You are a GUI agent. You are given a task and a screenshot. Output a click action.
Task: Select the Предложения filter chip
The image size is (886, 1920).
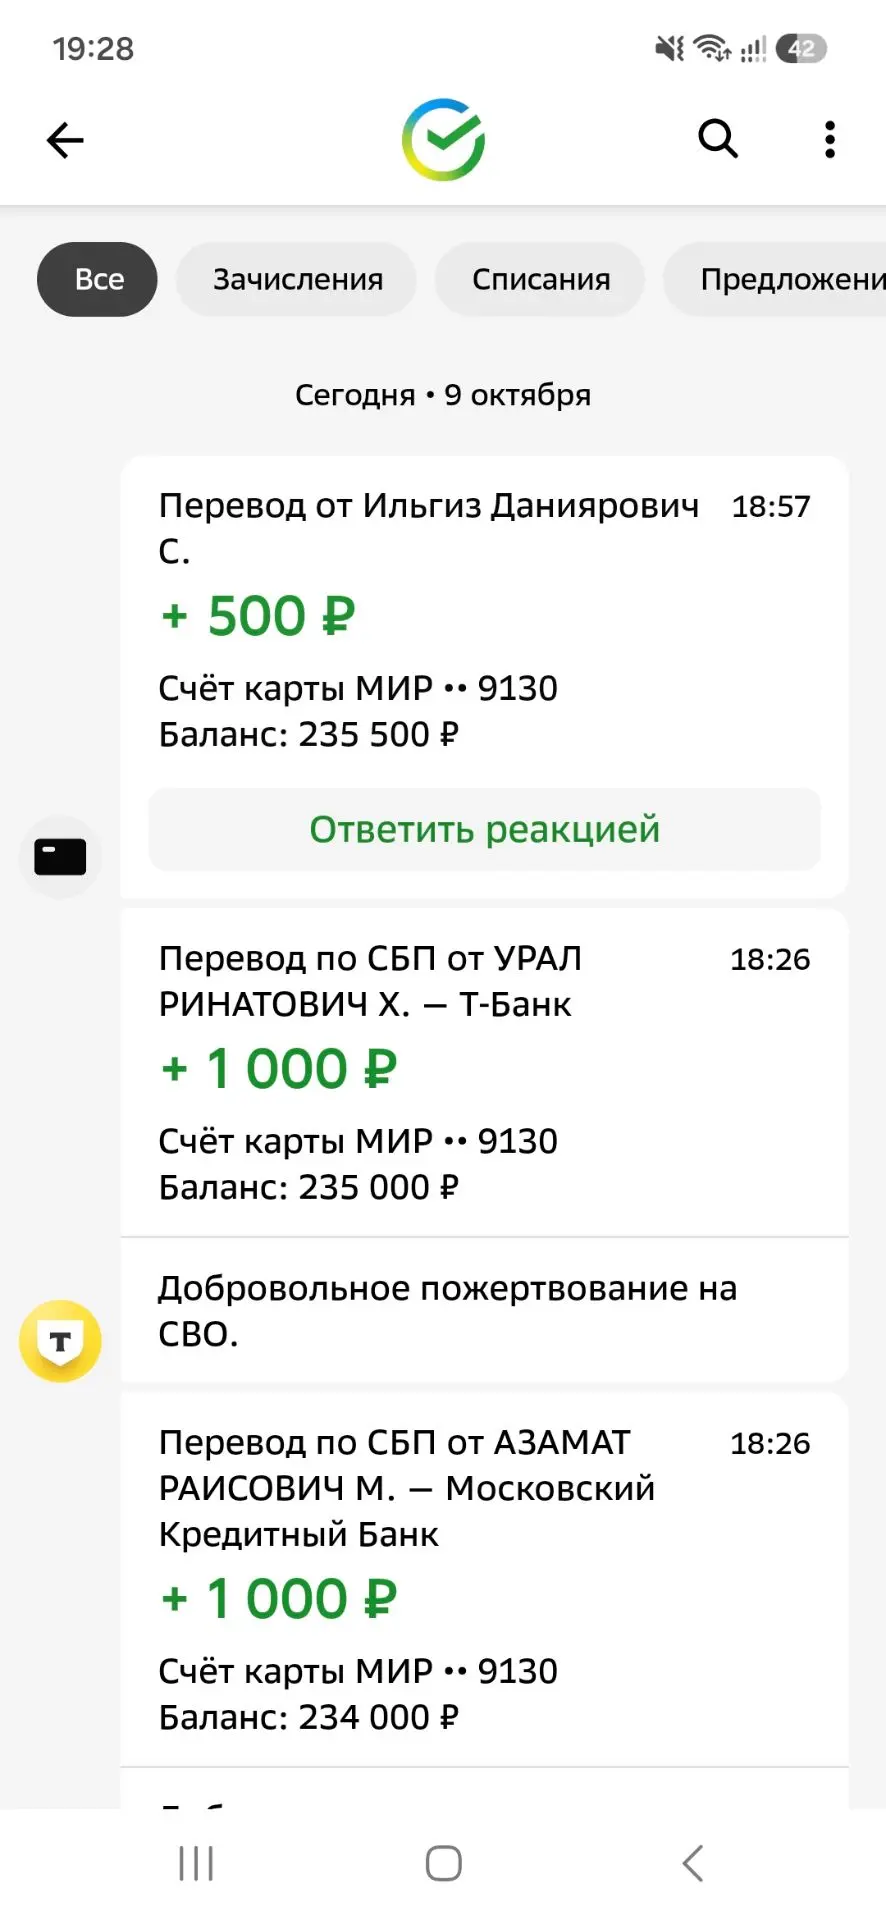[776, 279]
